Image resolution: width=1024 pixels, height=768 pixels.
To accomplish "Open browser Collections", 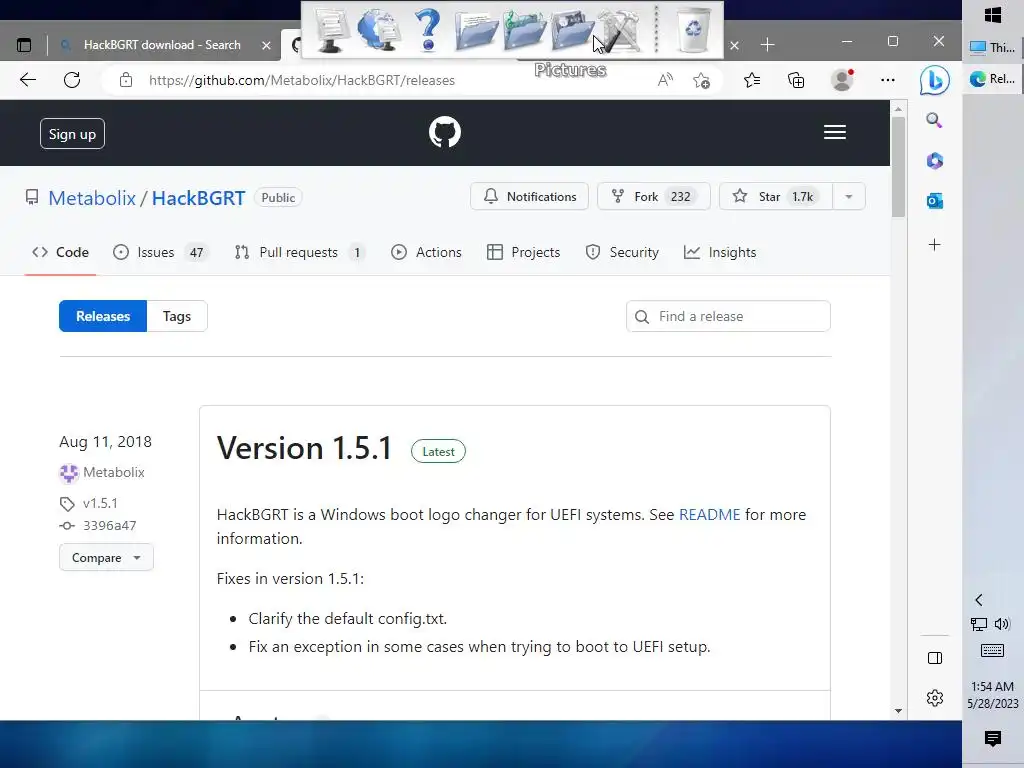I will 796,80.
